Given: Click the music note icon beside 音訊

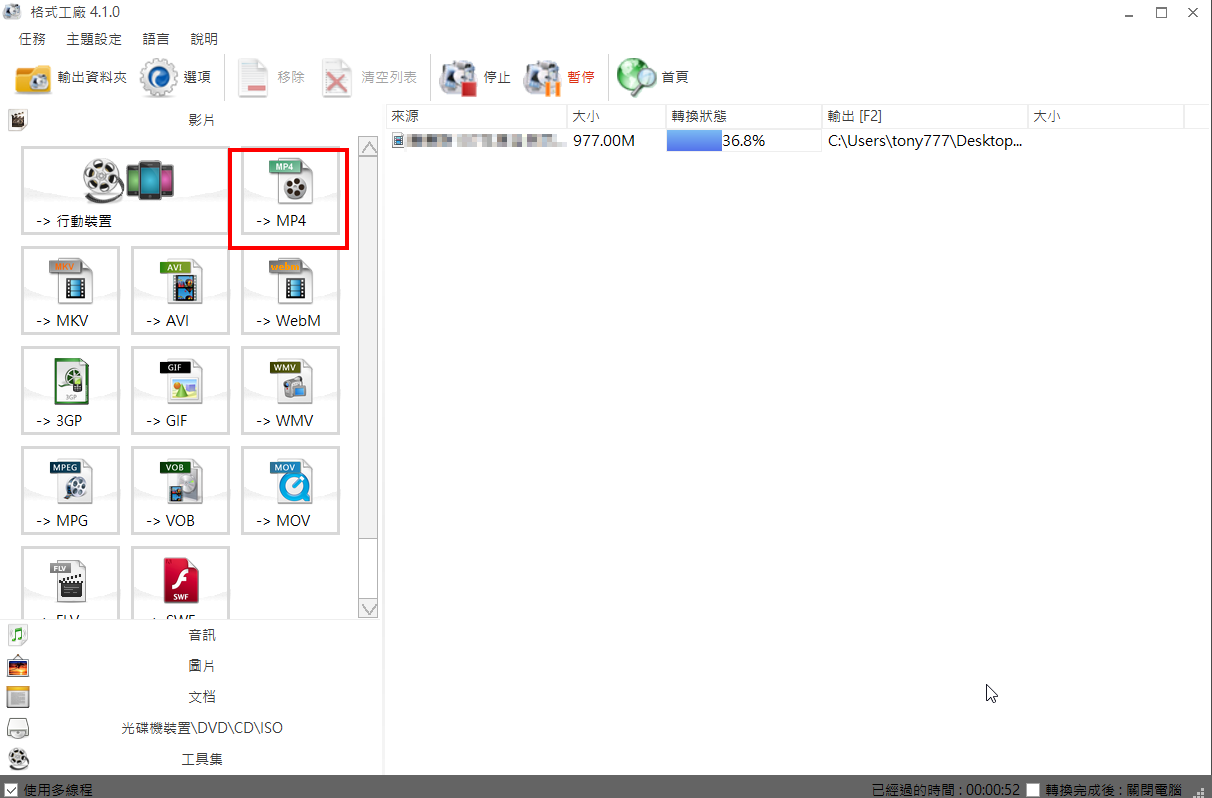Looking at the screenshot, I should 18,635.
